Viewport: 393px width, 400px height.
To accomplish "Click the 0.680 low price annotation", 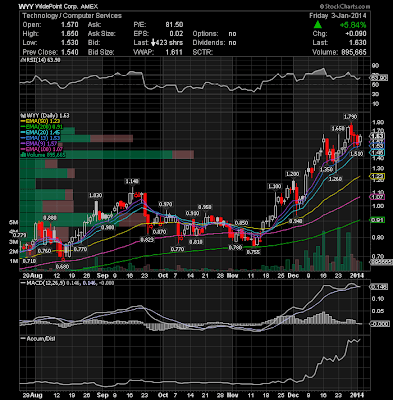I will coord(62,267).
